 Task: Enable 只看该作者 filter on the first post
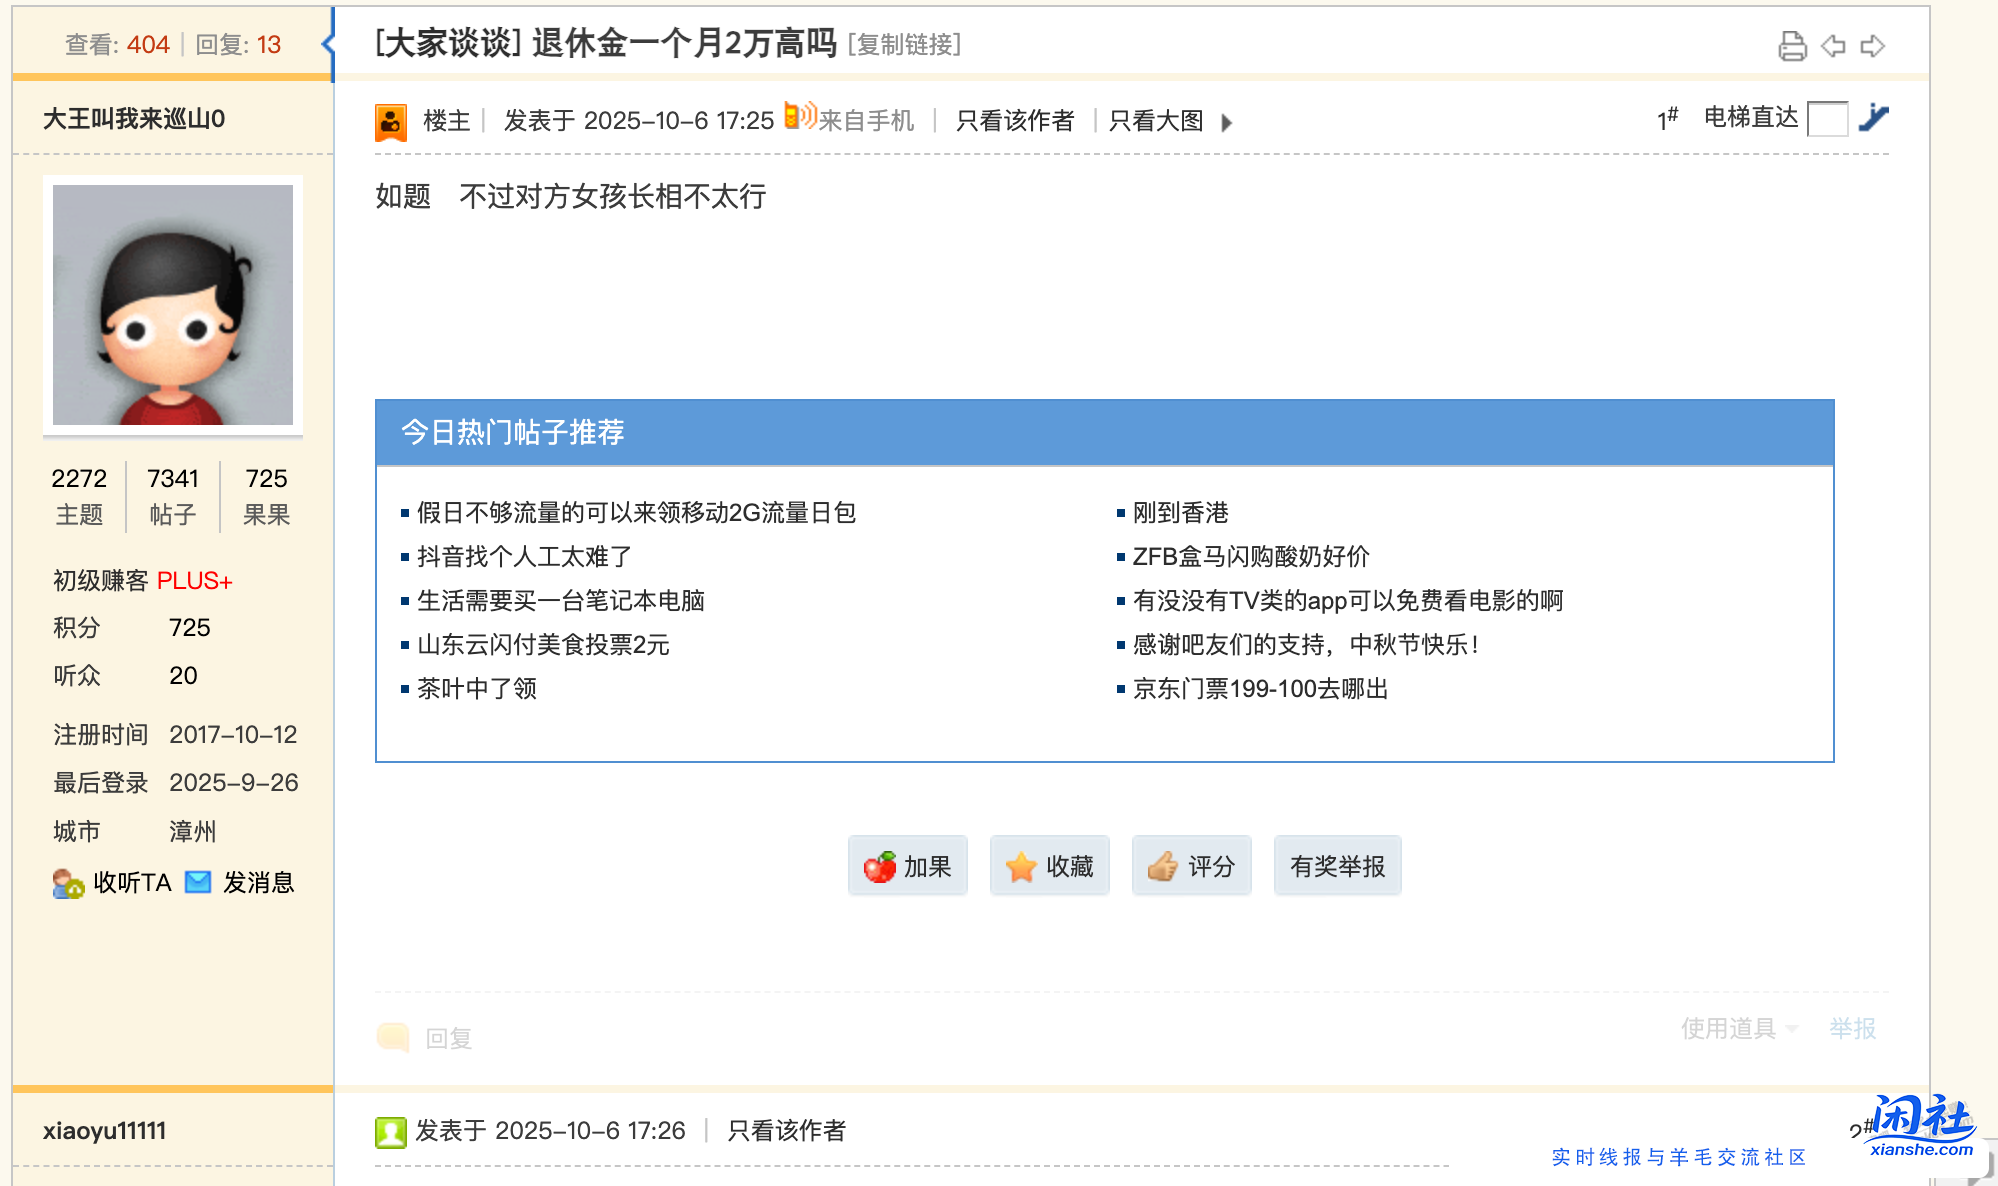click(x=1013, y=121)
